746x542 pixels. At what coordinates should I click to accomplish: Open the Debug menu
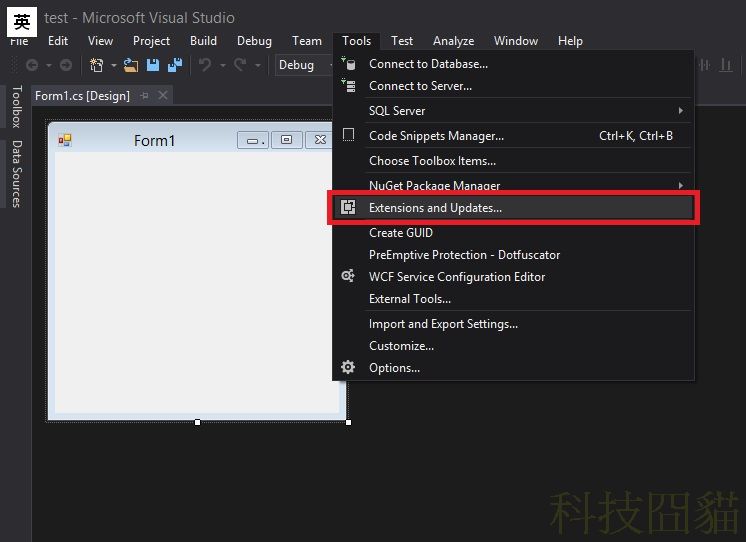[x=255, y=41]
